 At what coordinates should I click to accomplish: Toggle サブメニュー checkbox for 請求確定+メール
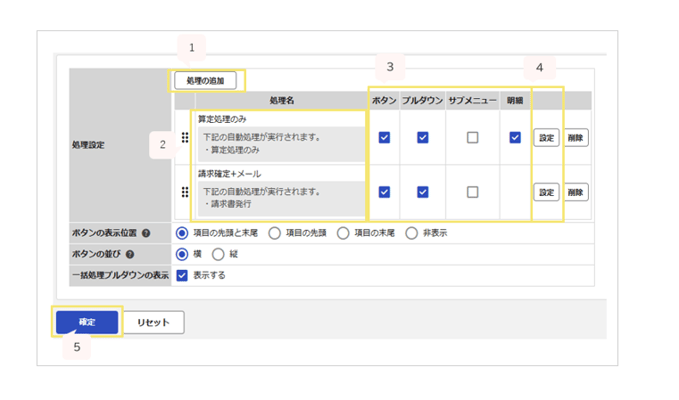472,192
